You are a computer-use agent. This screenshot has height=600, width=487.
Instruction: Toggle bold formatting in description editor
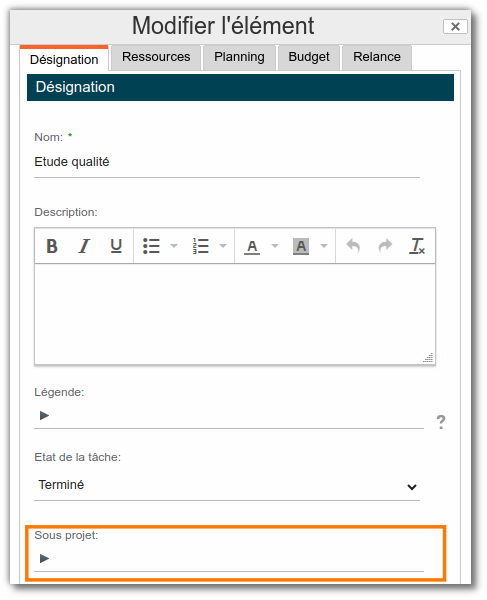coord(52,246)
